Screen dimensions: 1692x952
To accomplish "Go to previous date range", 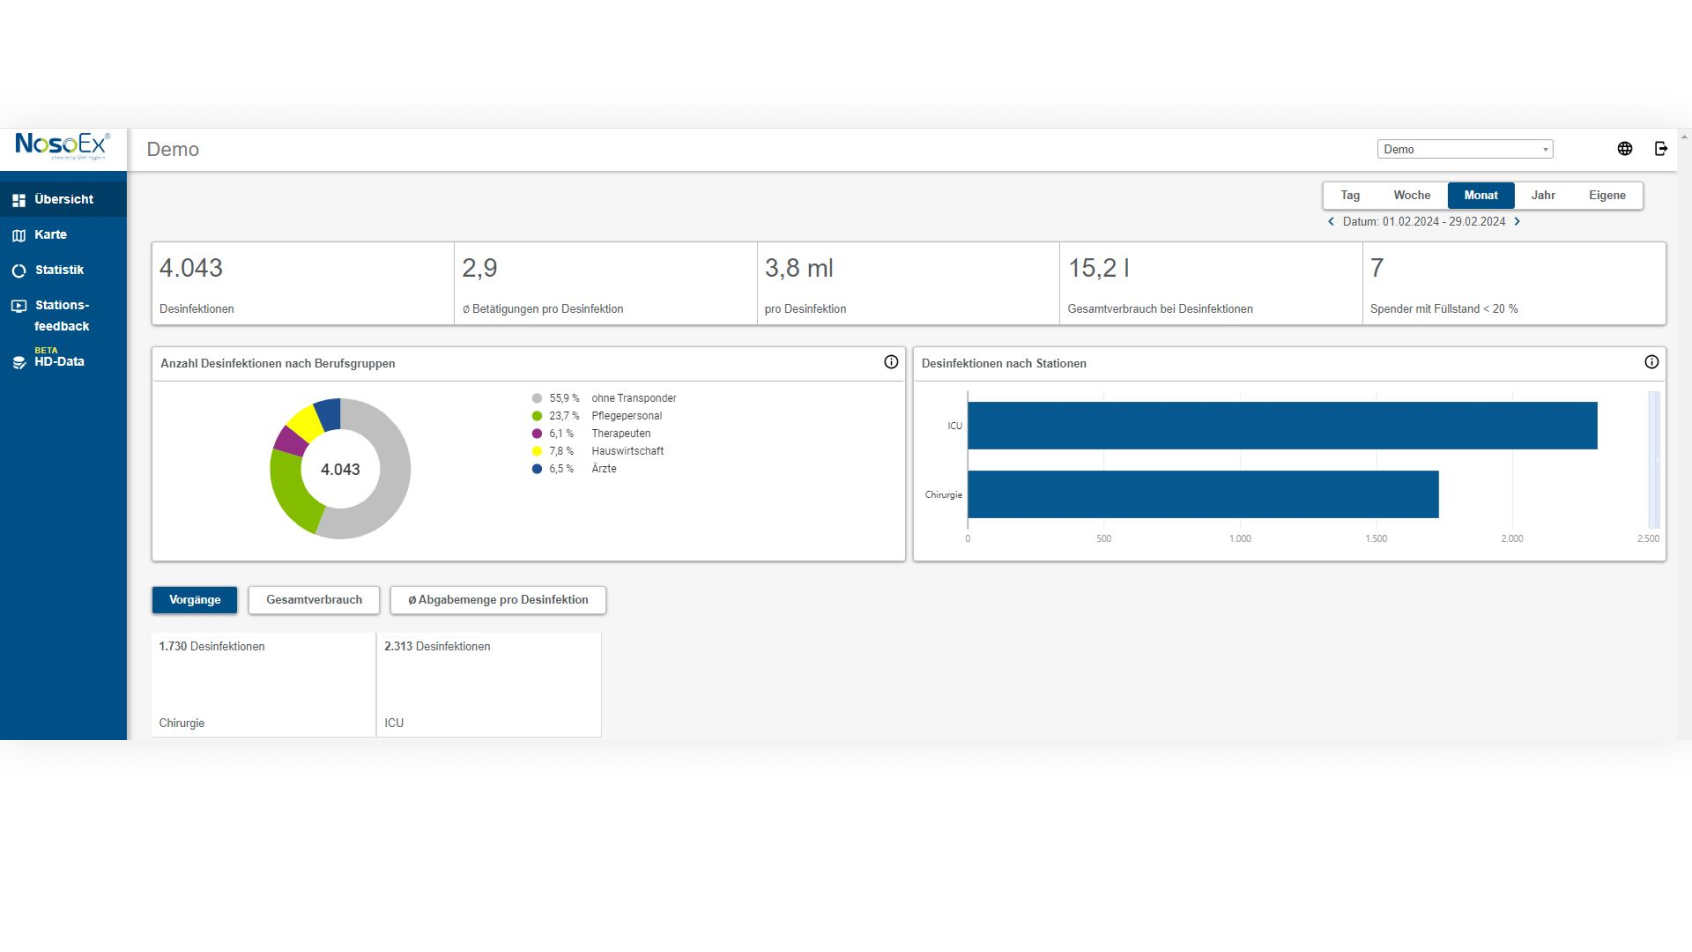I will pos(1331,222).
